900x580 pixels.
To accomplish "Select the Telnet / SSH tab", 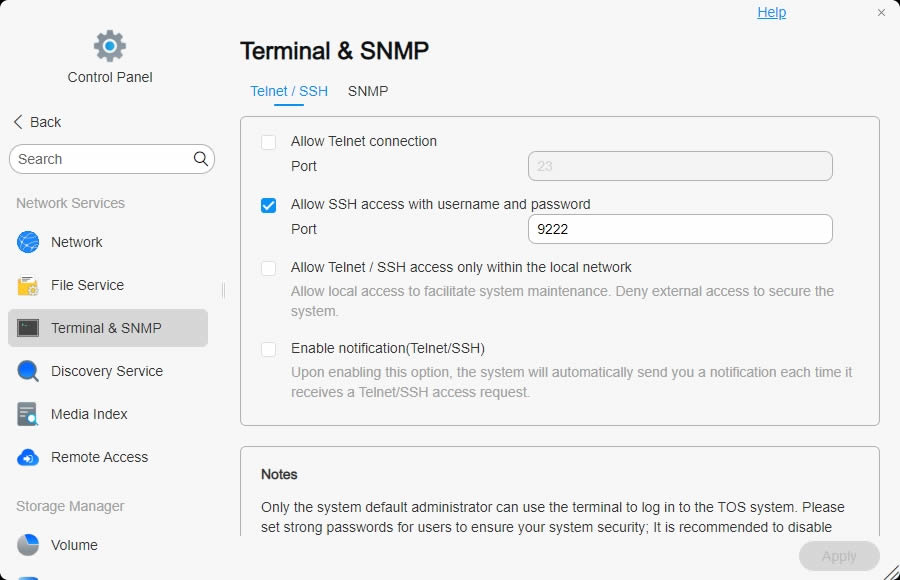I will point(289,91).
